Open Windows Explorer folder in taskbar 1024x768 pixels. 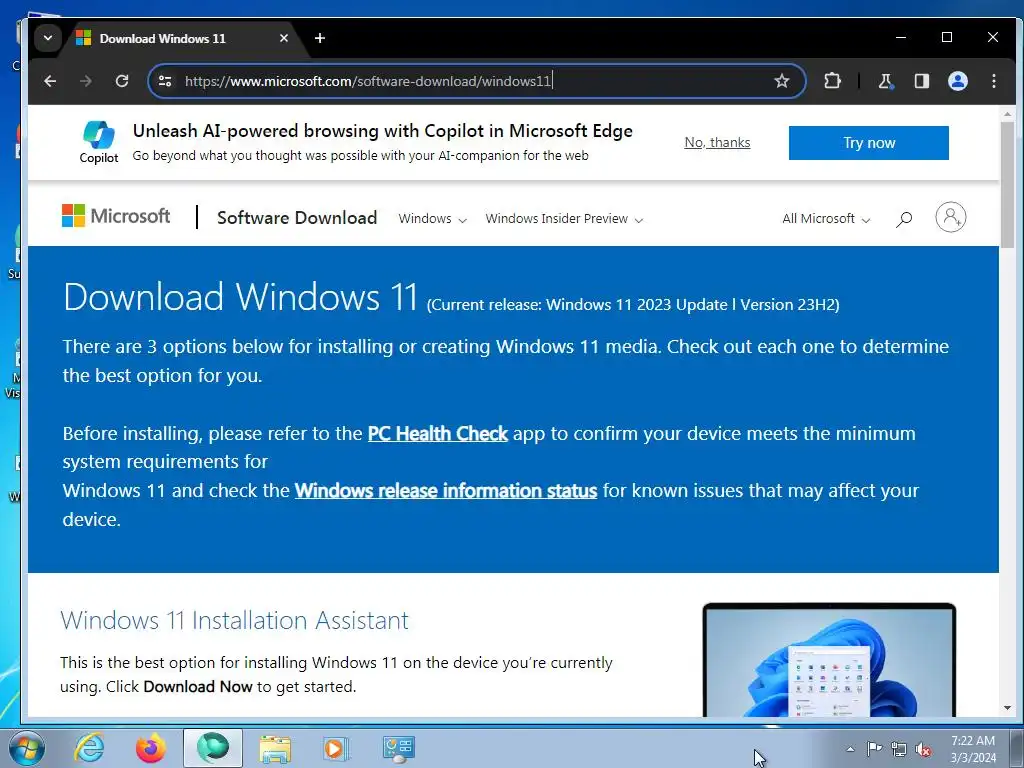(x=275, y=748)
